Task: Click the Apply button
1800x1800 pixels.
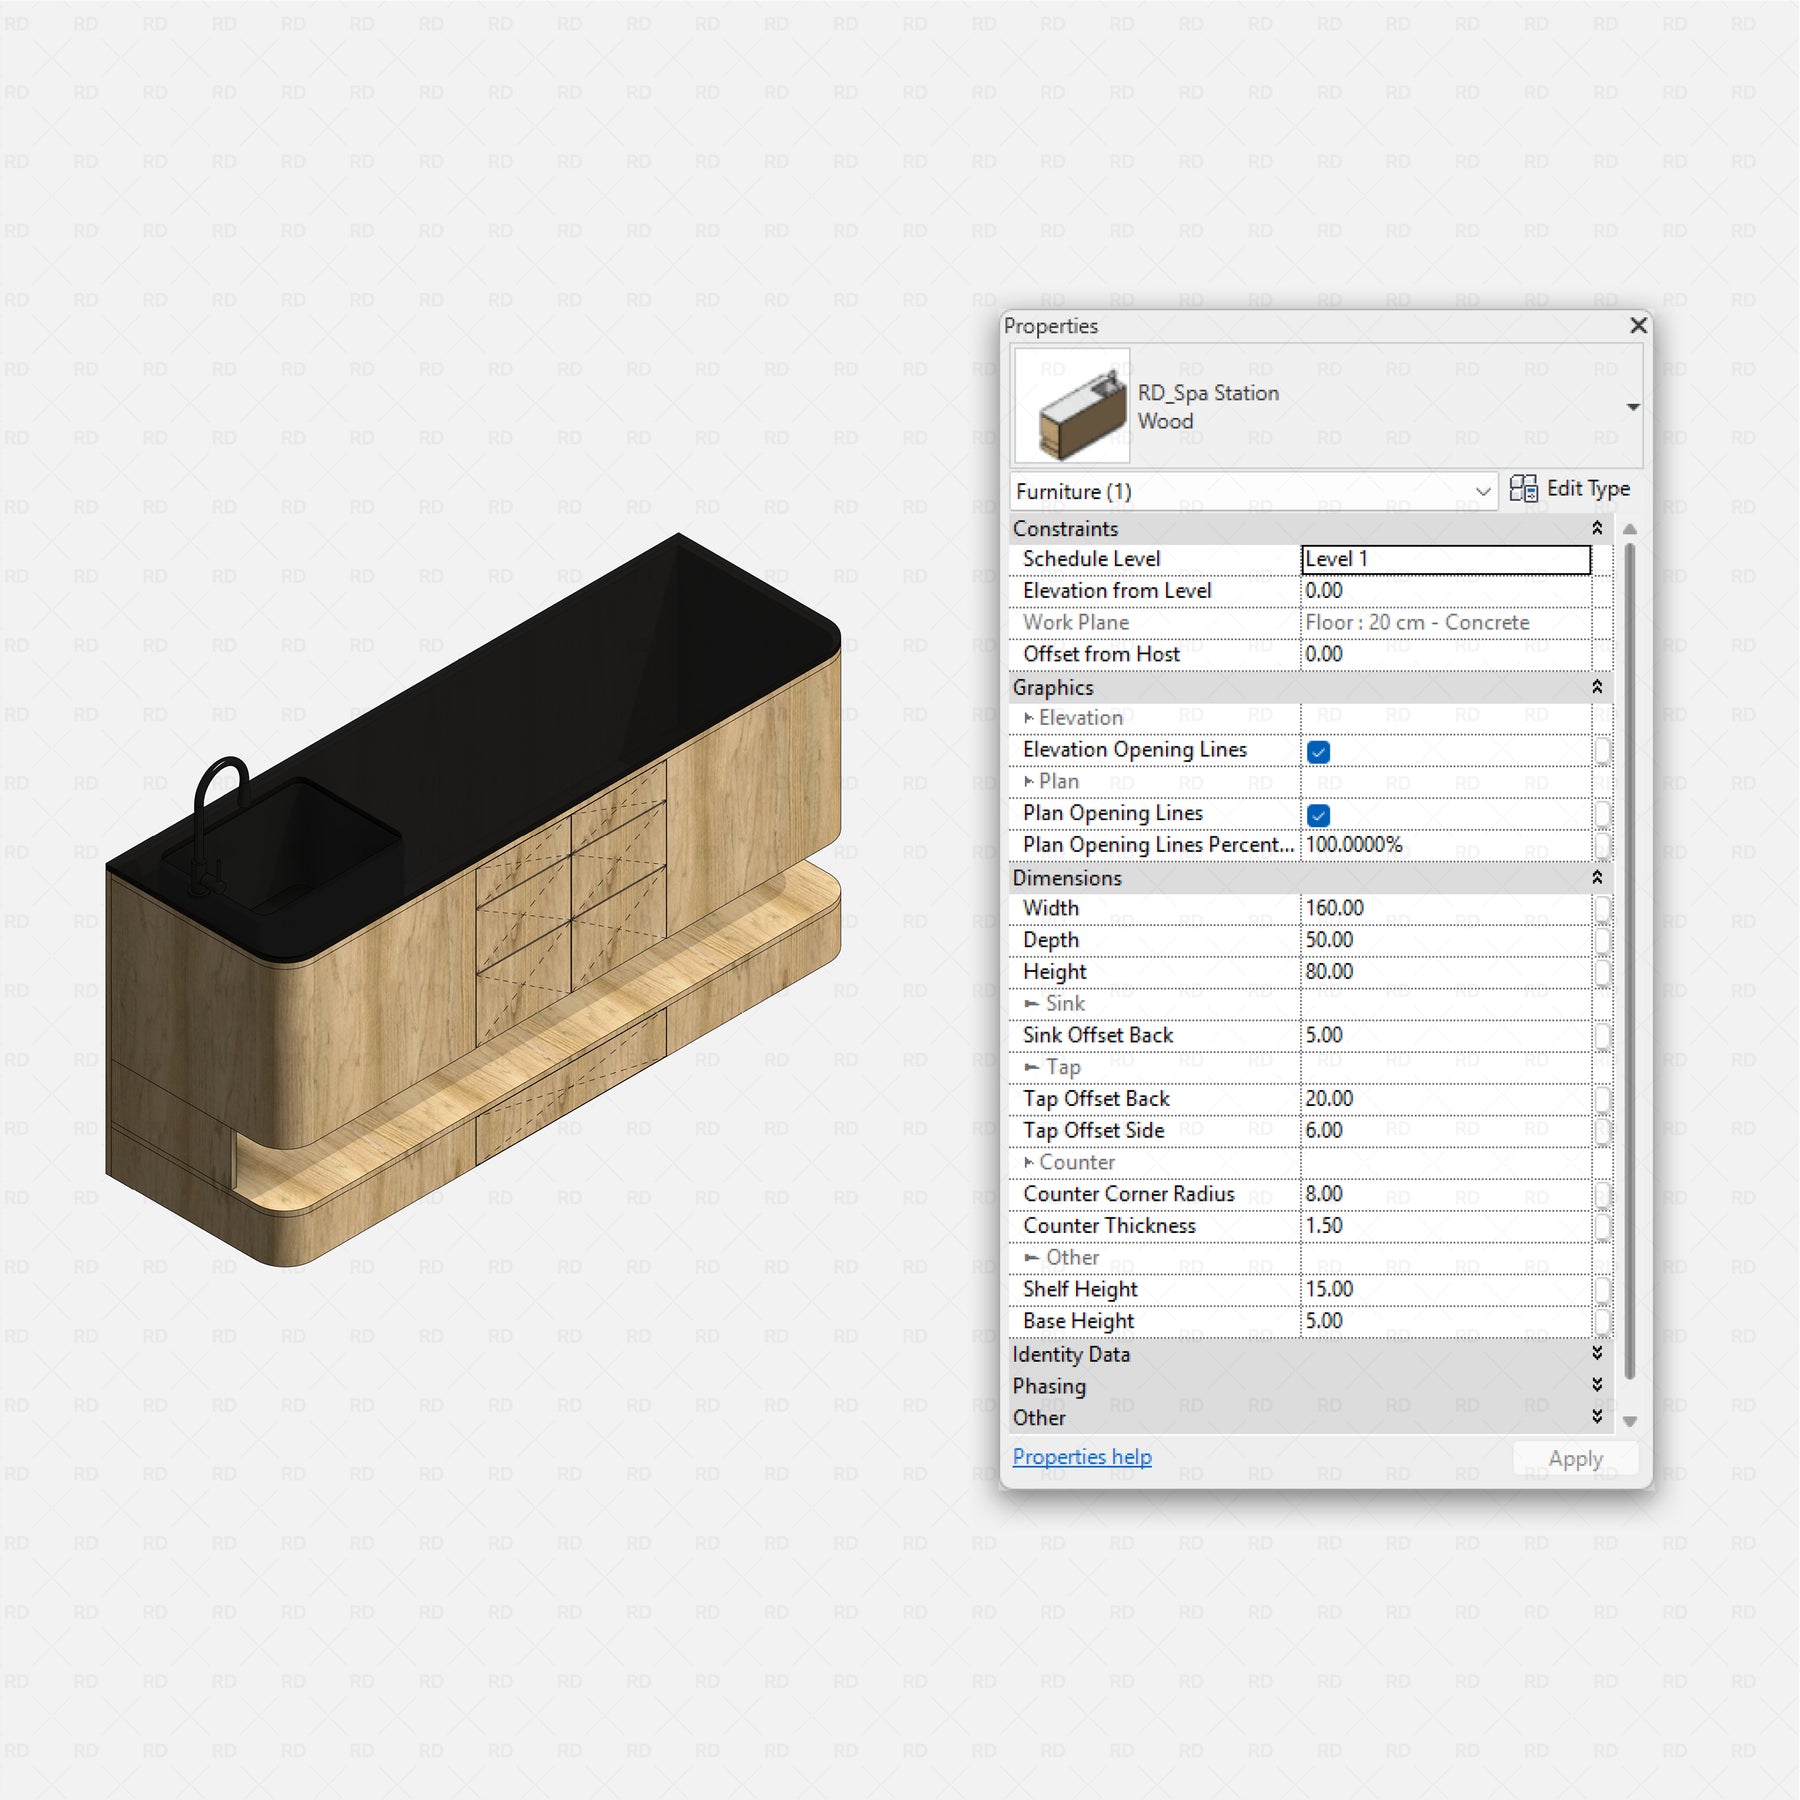Action: 1575,1459
